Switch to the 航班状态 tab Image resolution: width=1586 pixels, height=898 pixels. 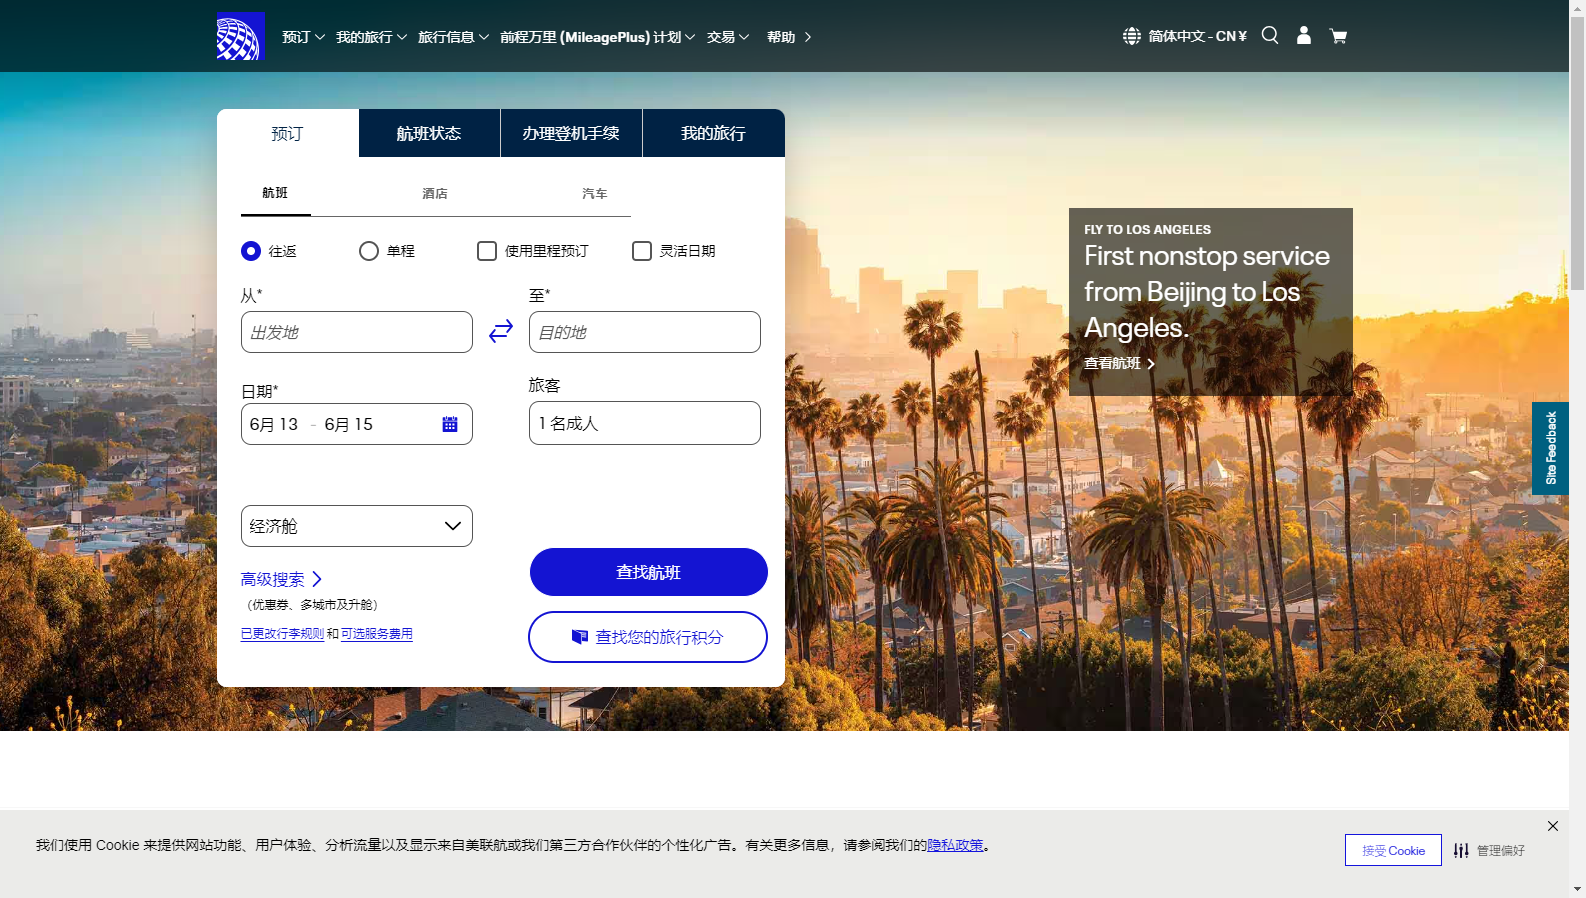[x=429, y=133]
